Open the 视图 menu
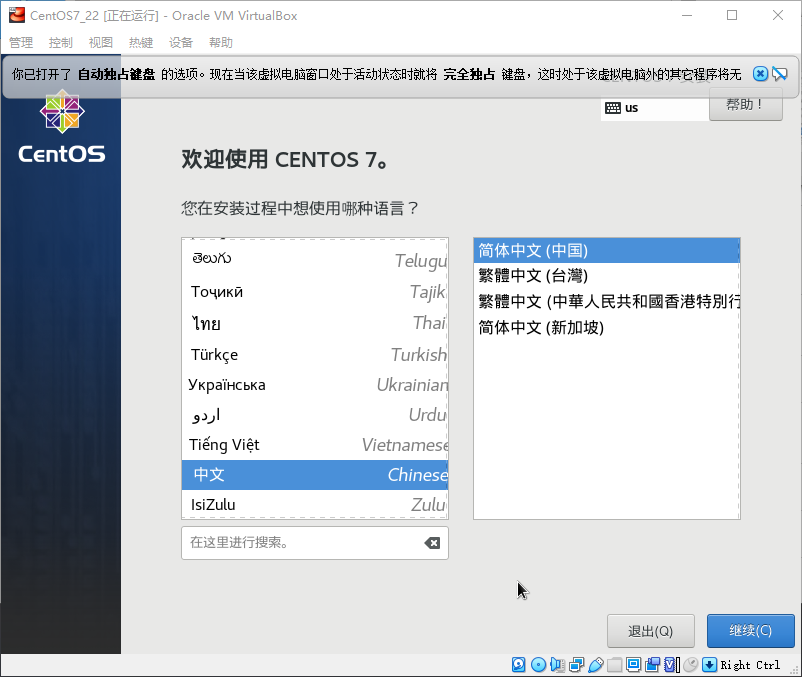This screenshot has height=677, width=802. [x=101, y=42]
